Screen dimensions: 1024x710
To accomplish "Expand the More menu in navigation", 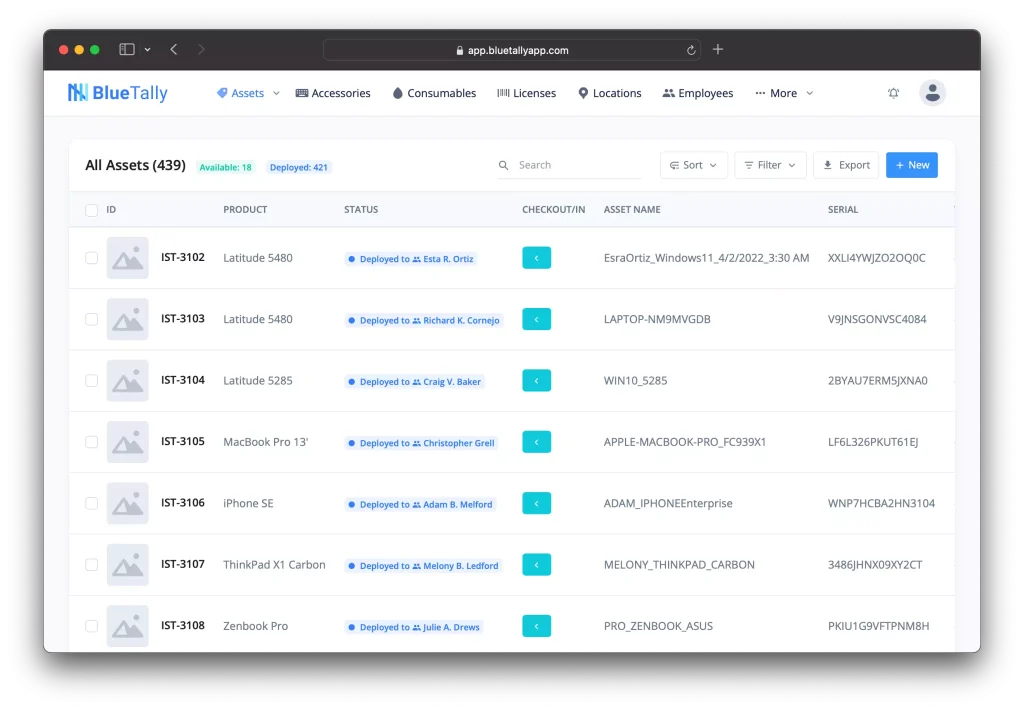I will (784, 92).
